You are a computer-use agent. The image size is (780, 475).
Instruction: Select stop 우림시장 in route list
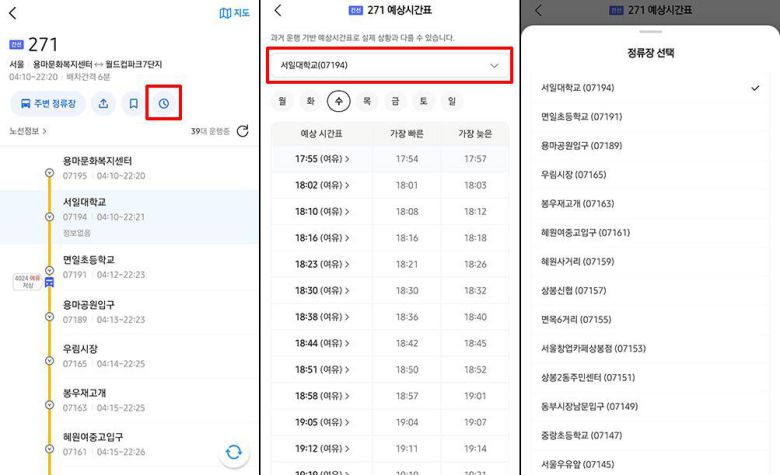click(129, 356)
